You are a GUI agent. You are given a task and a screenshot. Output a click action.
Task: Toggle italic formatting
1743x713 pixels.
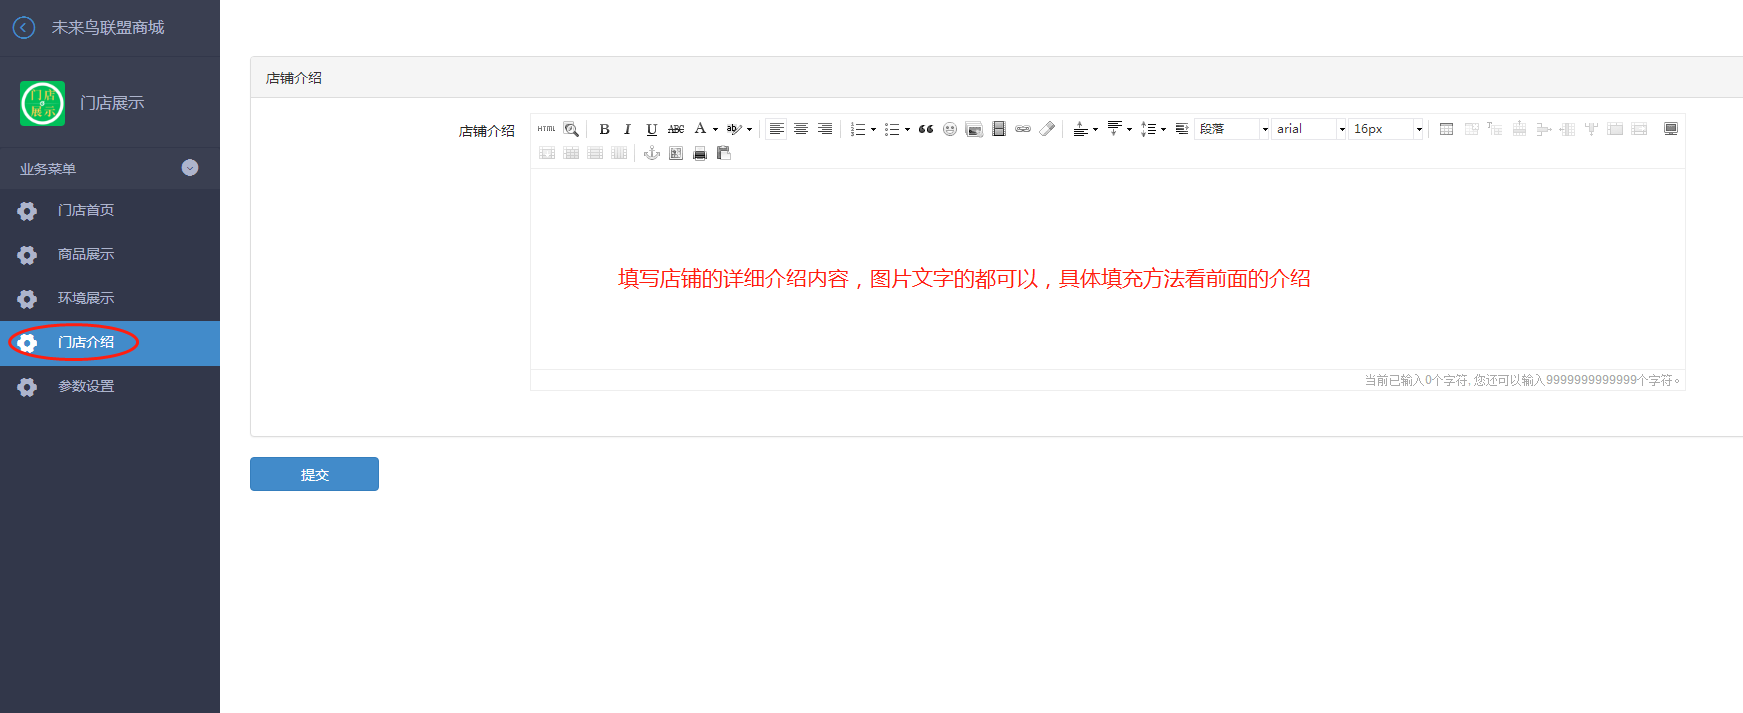coord(627,129)
